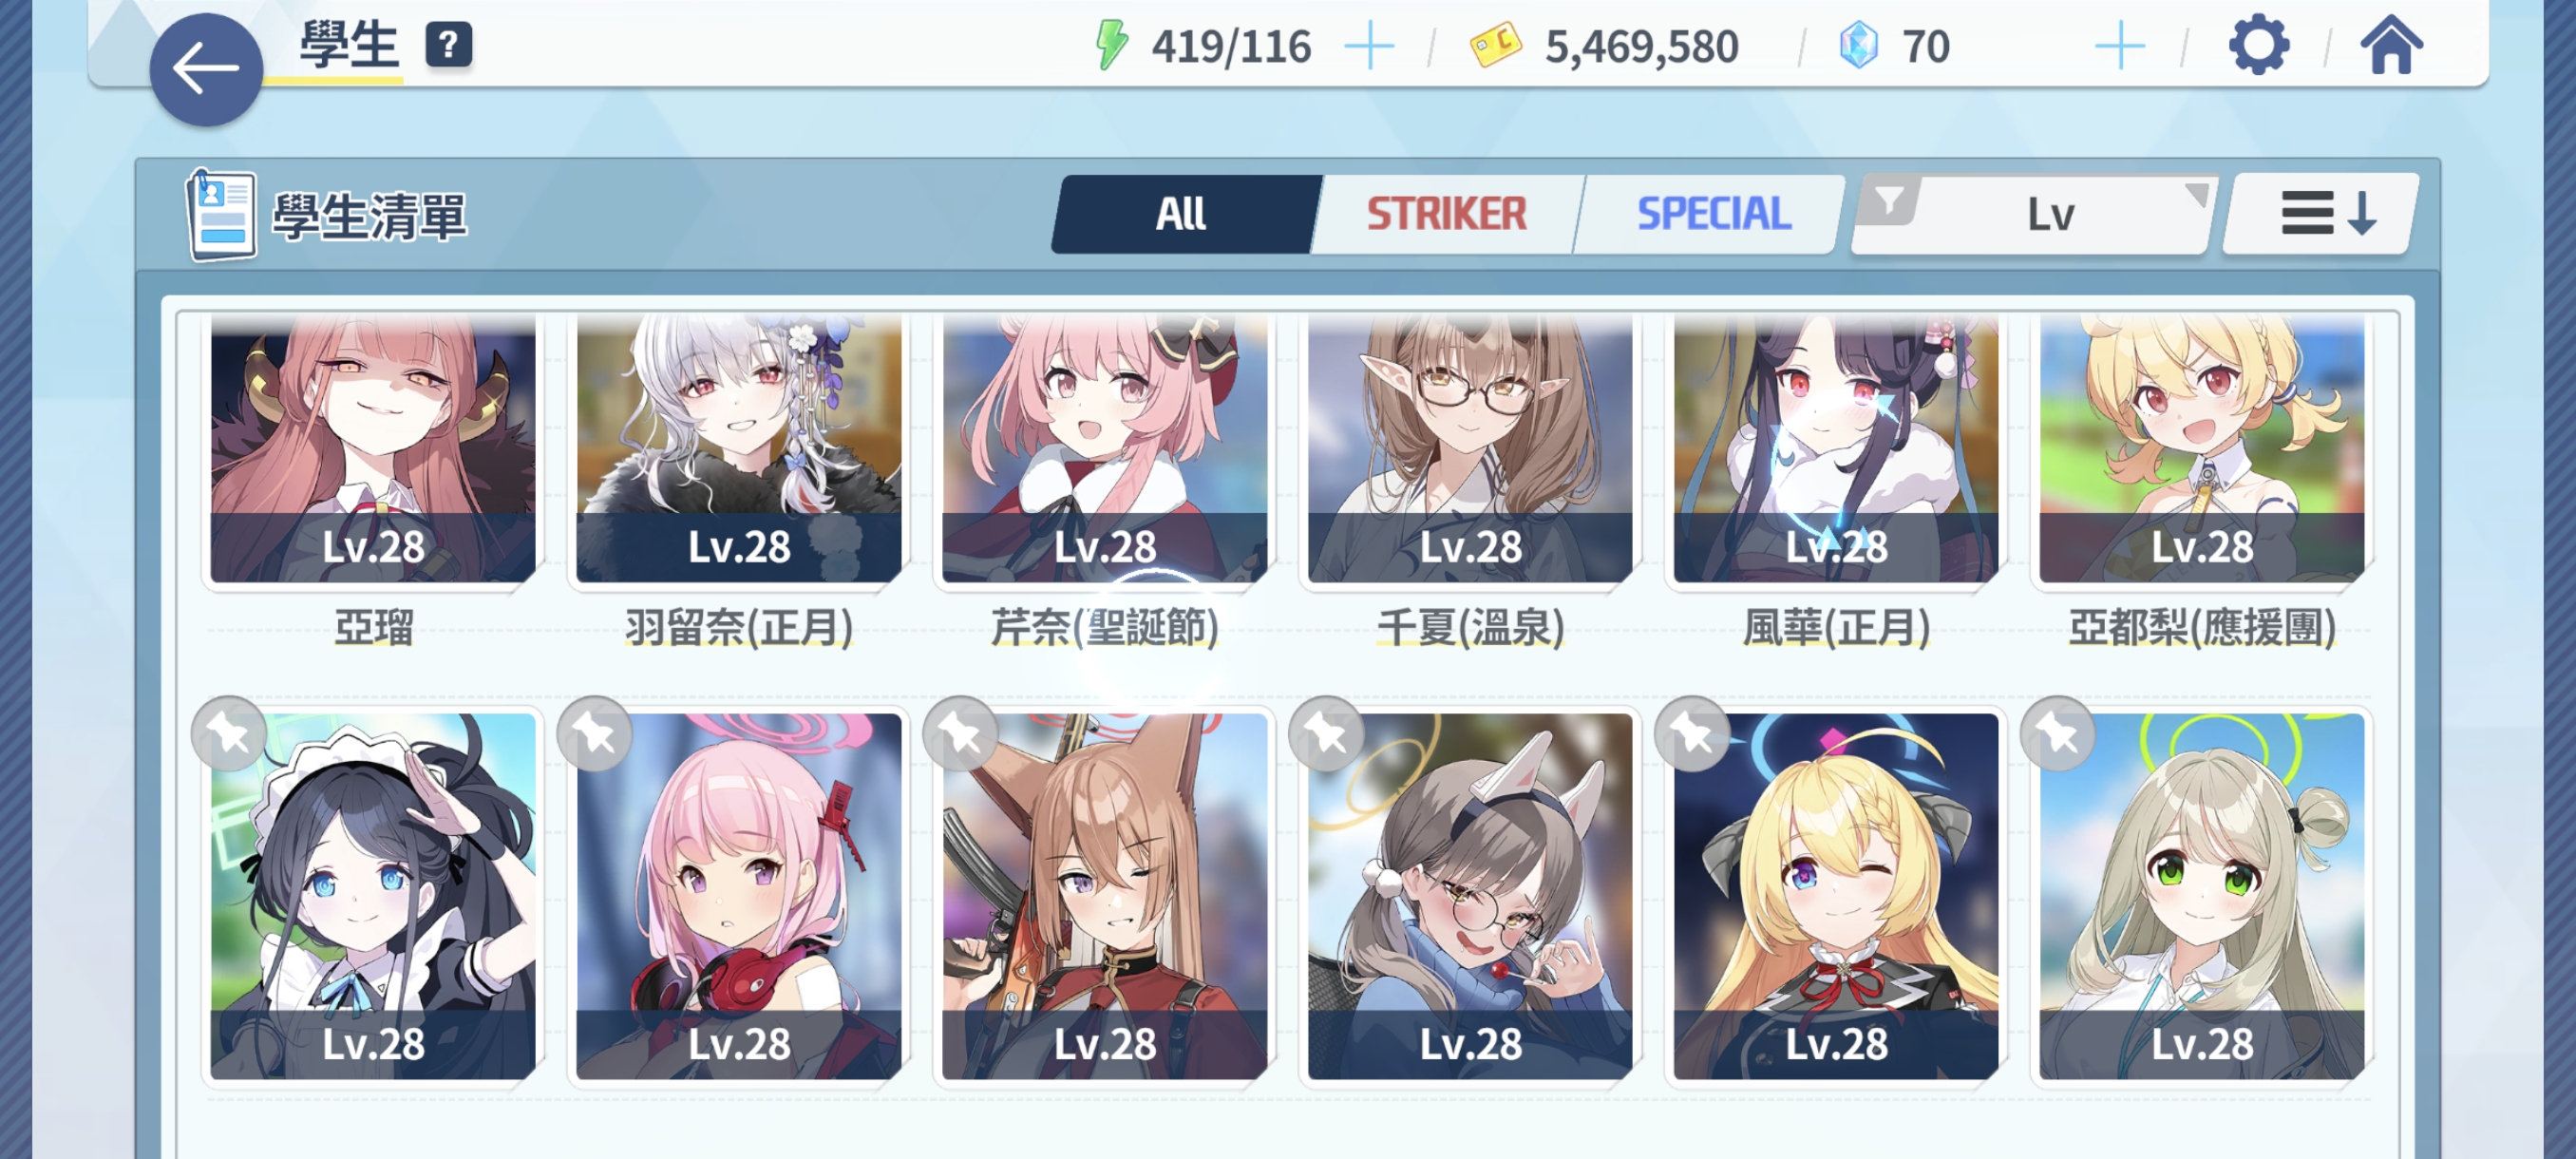Open settings gear icon
The width and height of the screenshot is (2576, 1159).
[x=2258, y=45]
